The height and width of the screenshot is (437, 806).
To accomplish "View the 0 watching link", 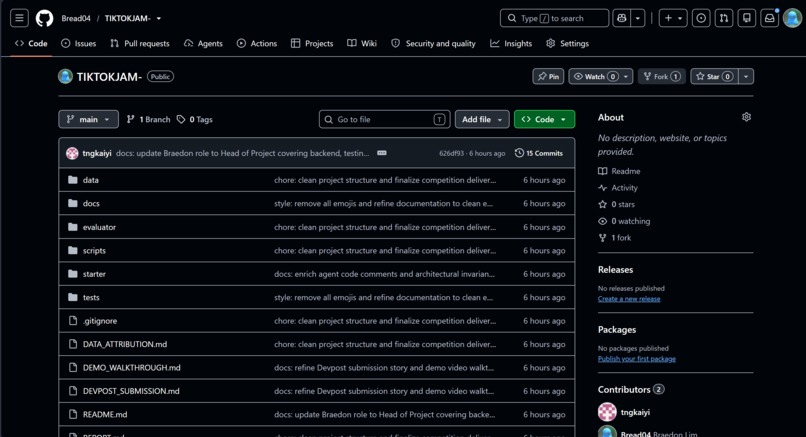I will pos(624,221).
